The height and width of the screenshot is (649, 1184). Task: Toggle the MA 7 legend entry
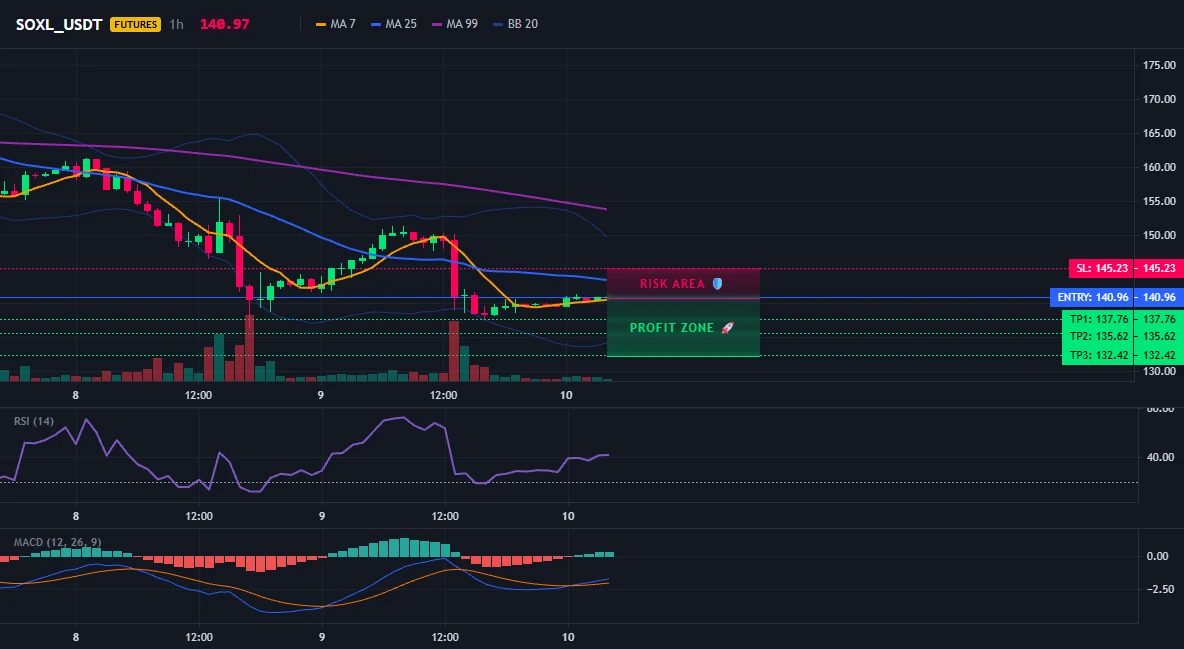(336, 24)
